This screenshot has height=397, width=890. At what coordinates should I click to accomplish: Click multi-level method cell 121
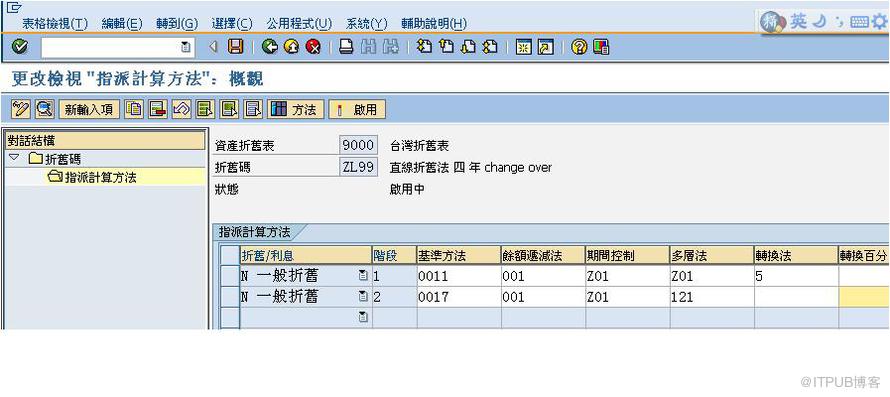[x=712, y=297]
